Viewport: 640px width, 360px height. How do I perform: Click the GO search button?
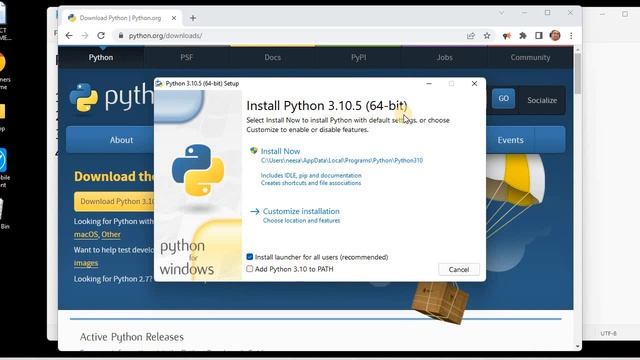coord(503,98)
